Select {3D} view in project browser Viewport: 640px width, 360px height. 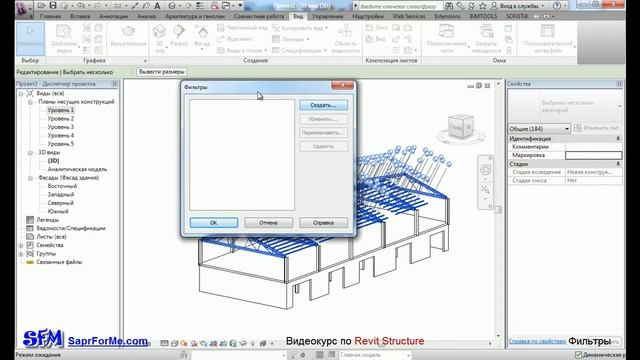pos(53,161)
